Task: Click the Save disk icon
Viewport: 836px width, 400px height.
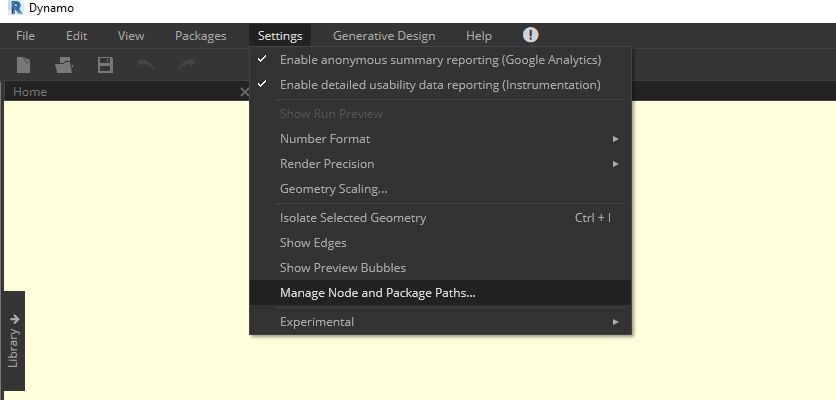Action: 105,66
